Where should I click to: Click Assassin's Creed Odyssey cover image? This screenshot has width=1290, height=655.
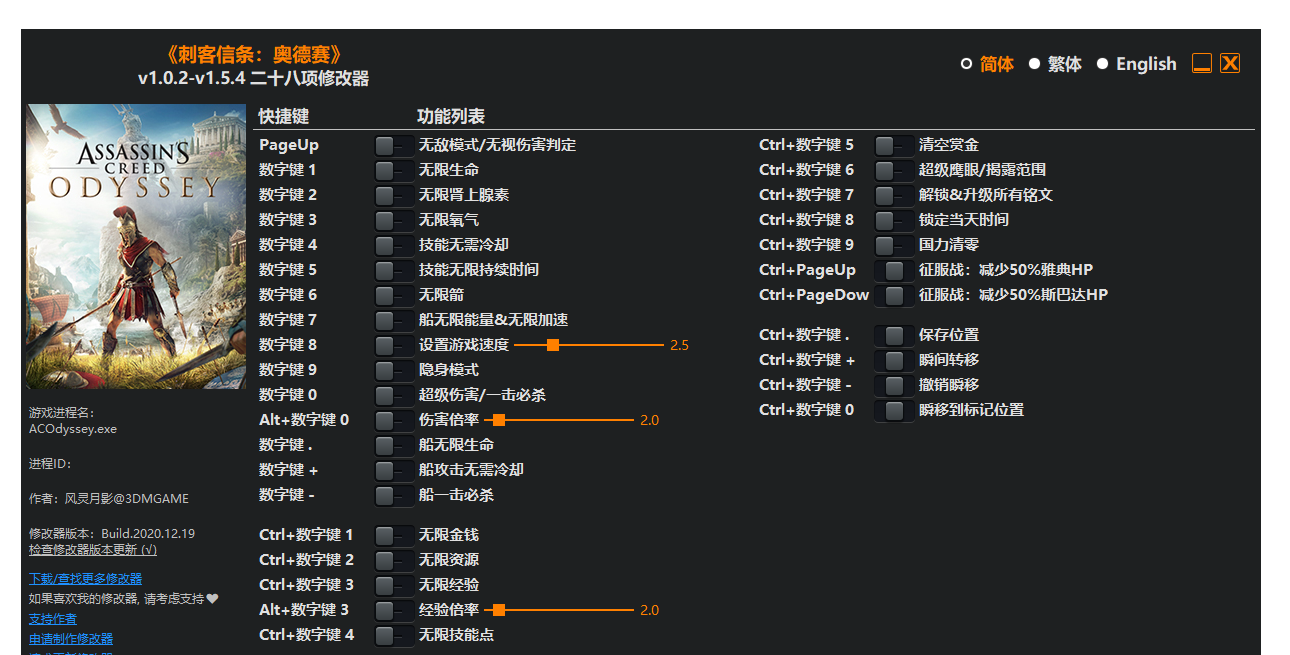pos(136,246)
